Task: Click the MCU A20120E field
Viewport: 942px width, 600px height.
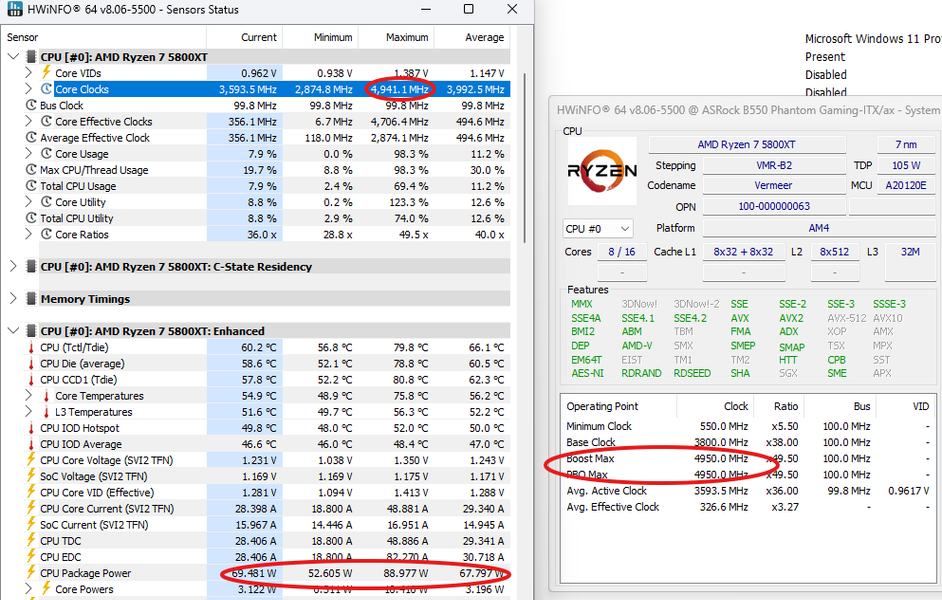Action: click(x=906, y=185)
